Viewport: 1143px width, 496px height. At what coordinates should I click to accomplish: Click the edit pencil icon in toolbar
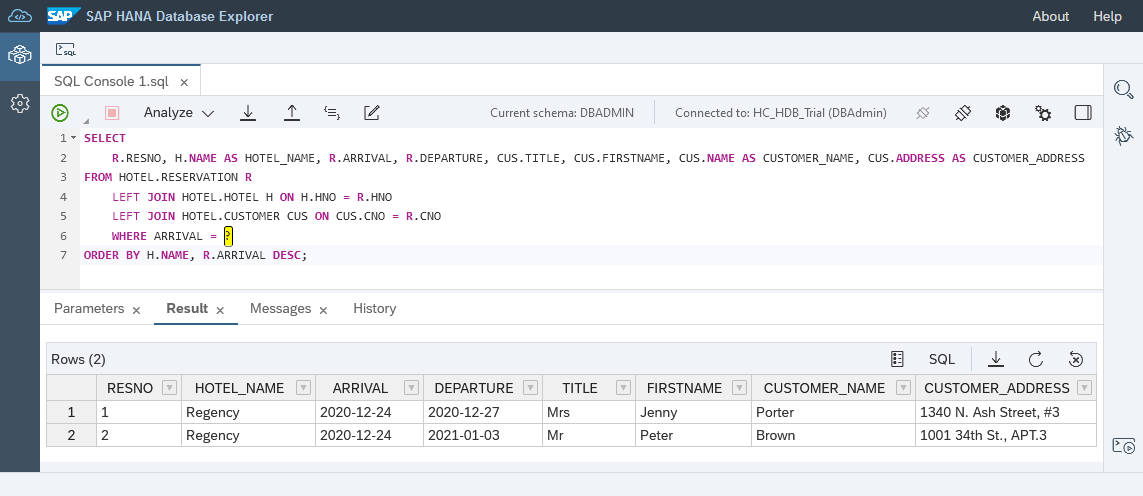tap(372, 112)
